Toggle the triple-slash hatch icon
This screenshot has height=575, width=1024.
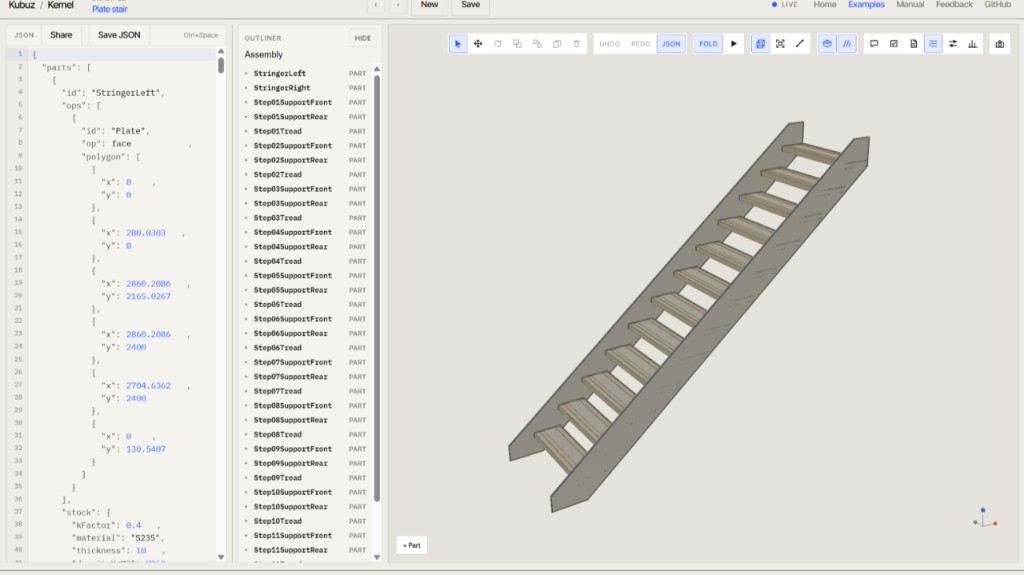tap(847, 44)
